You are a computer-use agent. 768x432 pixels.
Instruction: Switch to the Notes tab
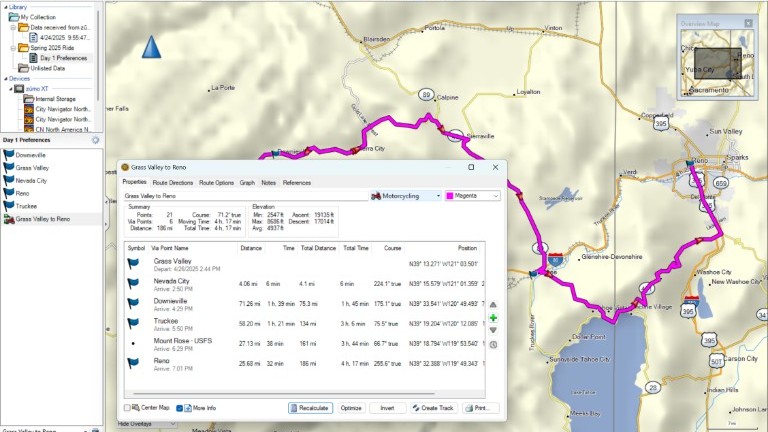tap(268, 183)
